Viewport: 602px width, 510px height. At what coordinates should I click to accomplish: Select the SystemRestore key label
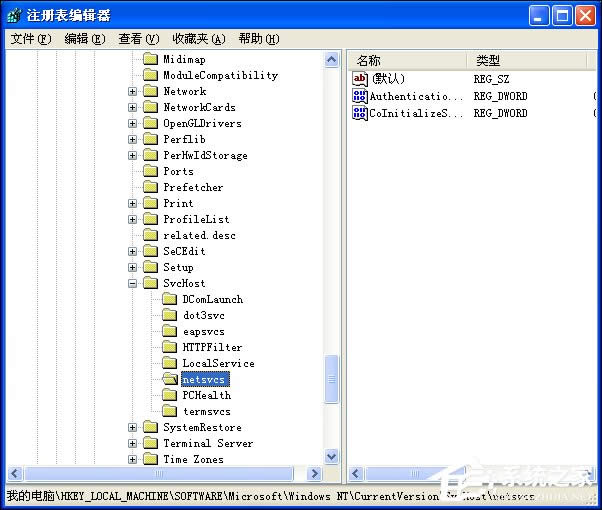(202, 427)
